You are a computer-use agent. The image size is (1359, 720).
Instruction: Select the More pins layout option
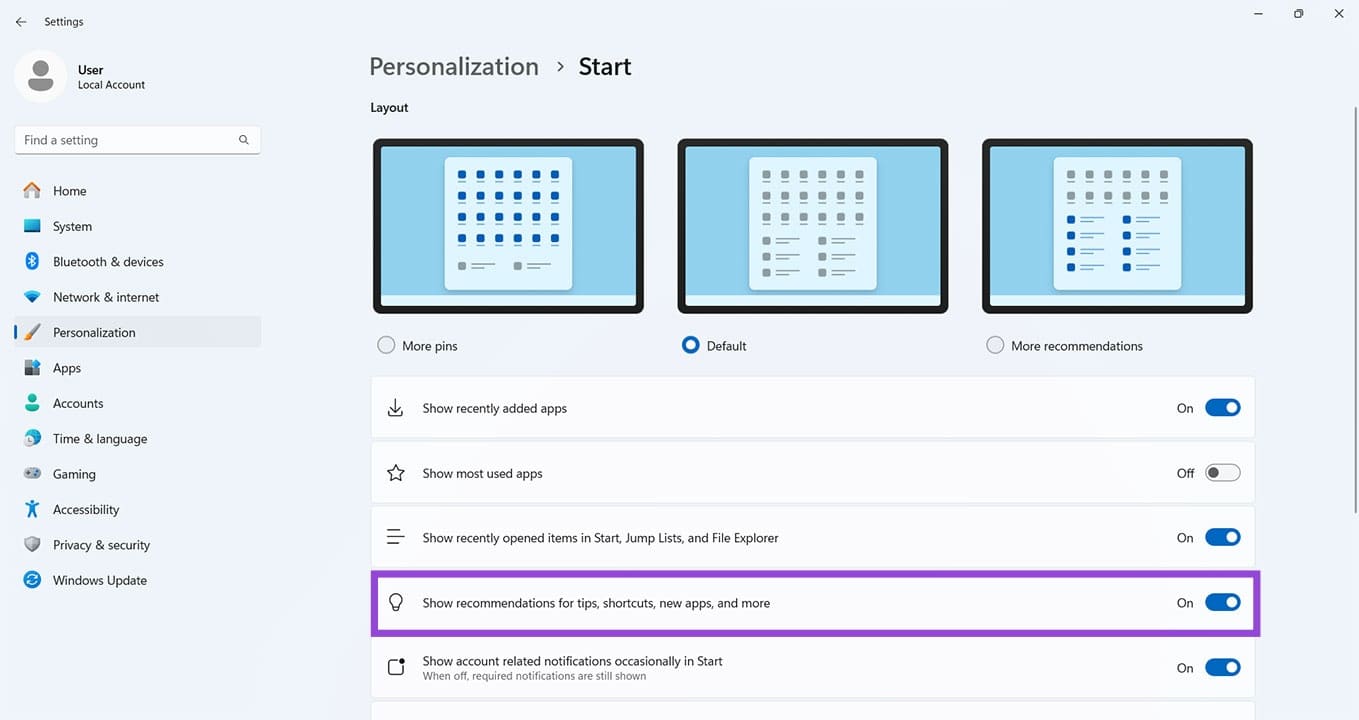point(386,344)
